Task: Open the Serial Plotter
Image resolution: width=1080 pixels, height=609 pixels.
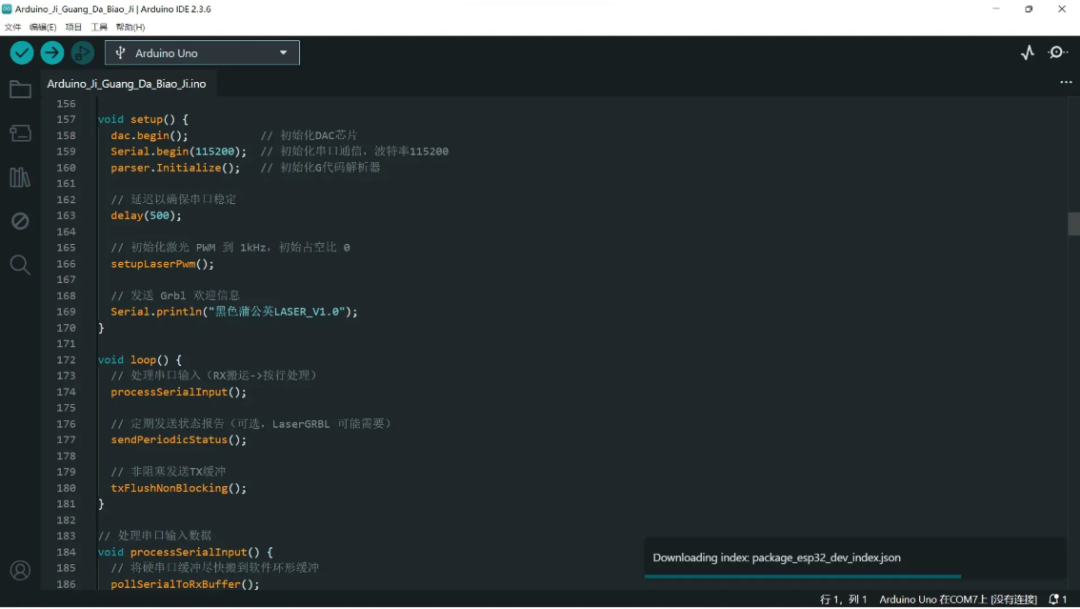Action: (x=1027, y=52)
